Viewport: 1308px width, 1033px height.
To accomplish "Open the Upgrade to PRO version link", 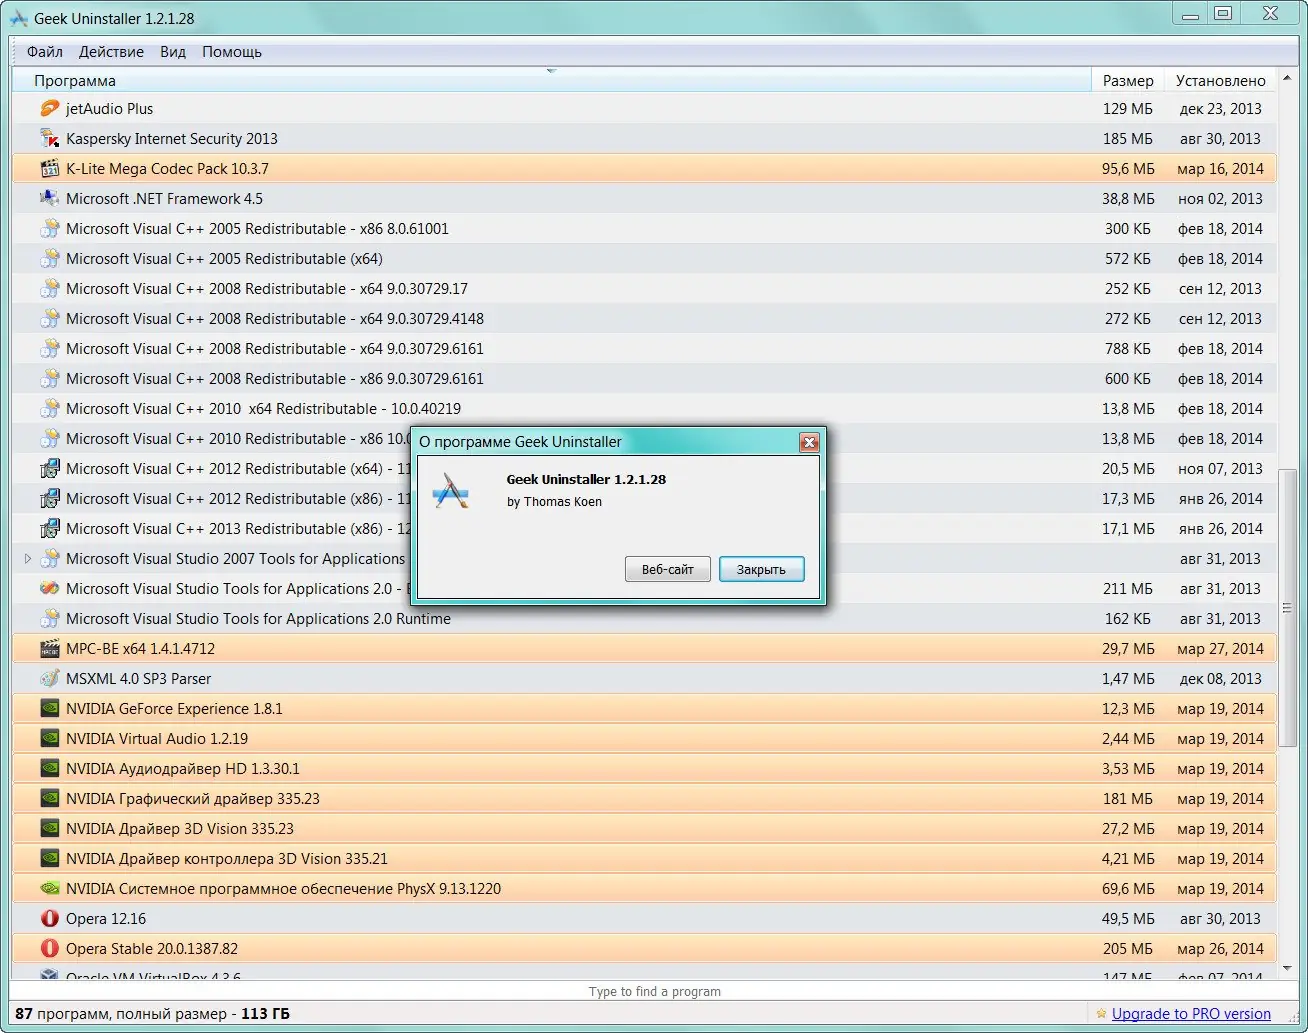I will click(x=1191, y=1014).
